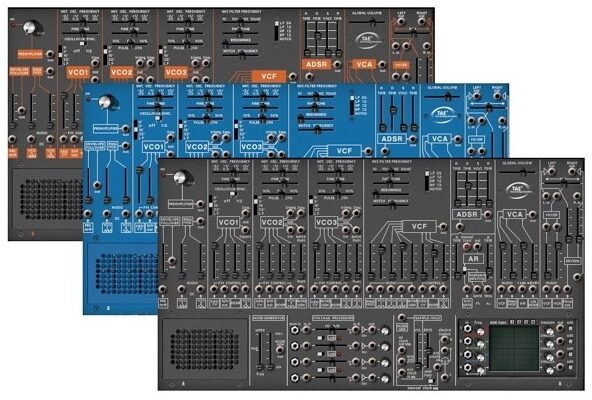Screen dimensions: 592x400
Task: Click top electronic switch jack
Action: point(446,339)
